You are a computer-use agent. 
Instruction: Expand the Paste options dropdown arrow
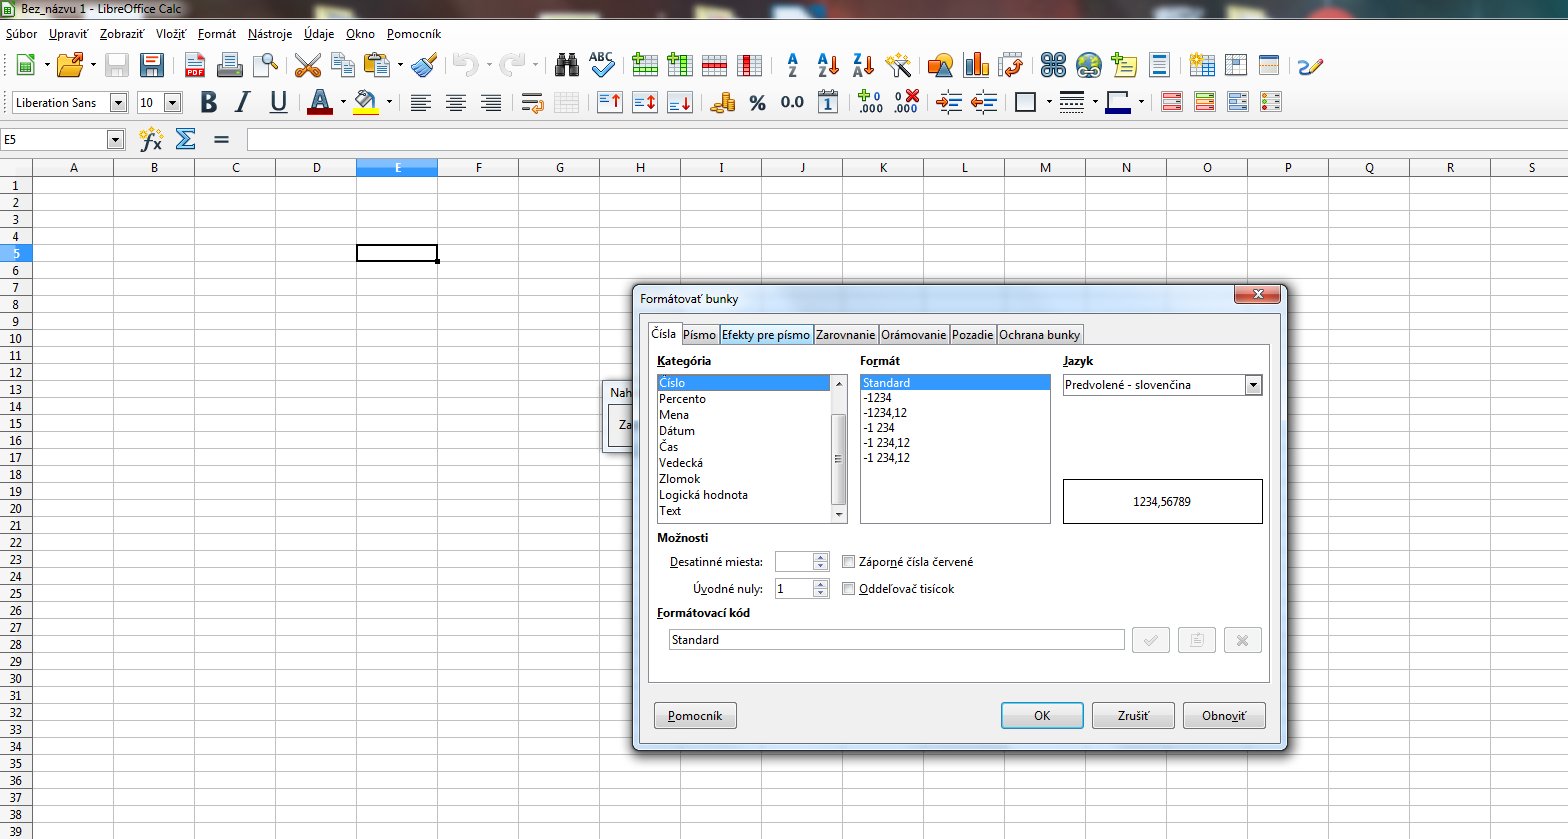click(400, 66)
